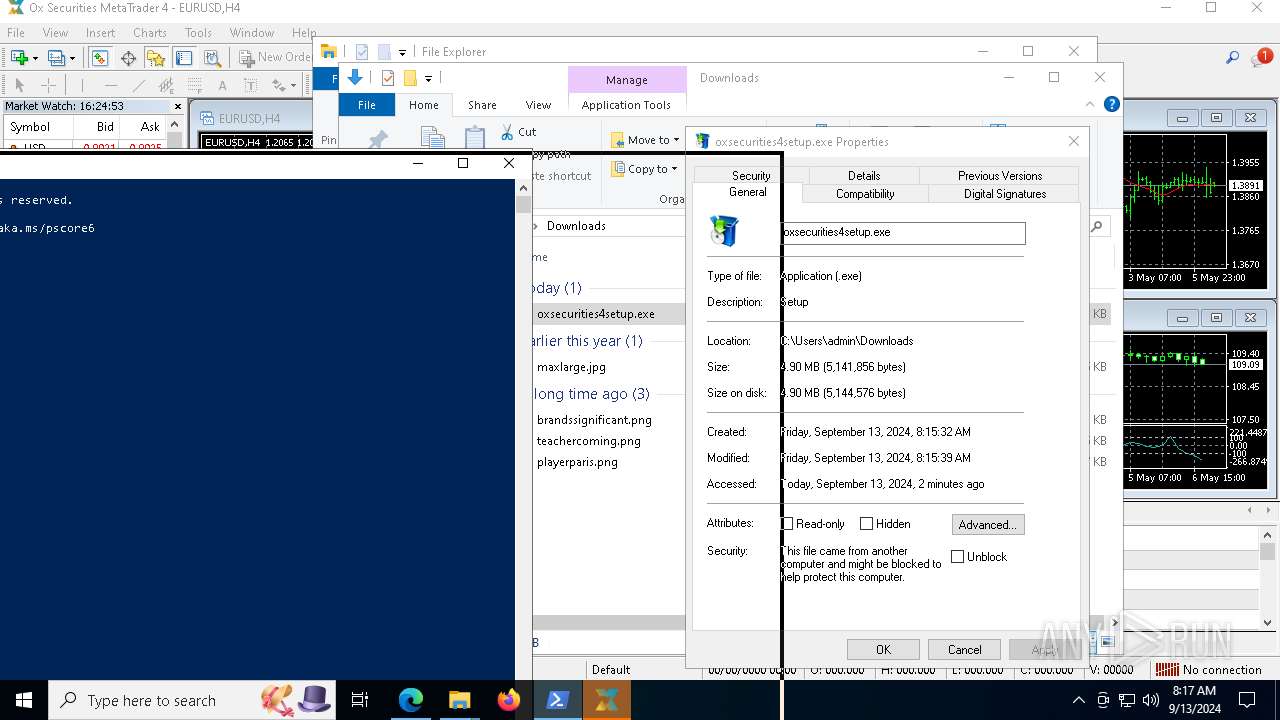The height and width of the screenshot is (720, 1280).
Task: Open the Strategy Tester magnifier icon
Action: tap(212, 58)
